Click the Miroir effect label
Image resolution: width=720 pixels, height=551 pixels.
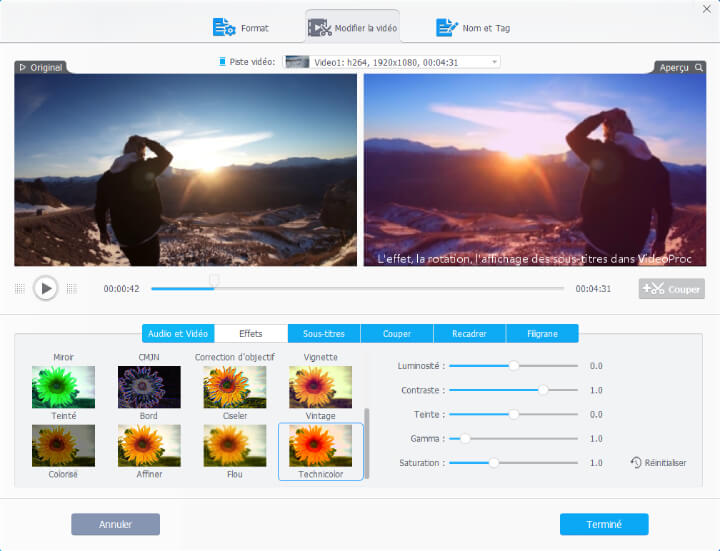(x=63, y=357)
